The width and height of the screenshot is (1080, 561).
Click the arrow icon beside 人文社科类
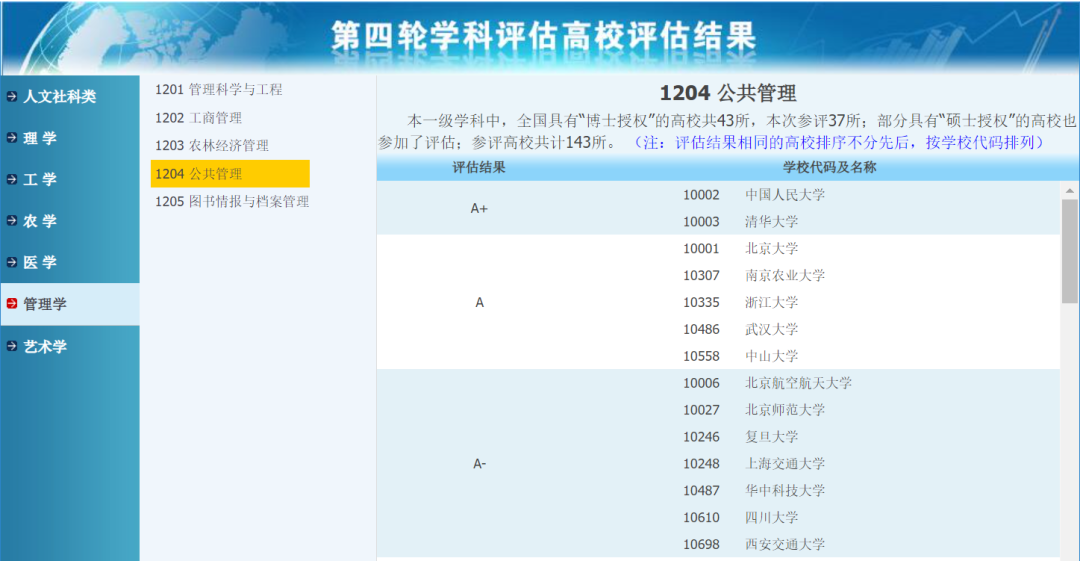click(x=12, y=96)
